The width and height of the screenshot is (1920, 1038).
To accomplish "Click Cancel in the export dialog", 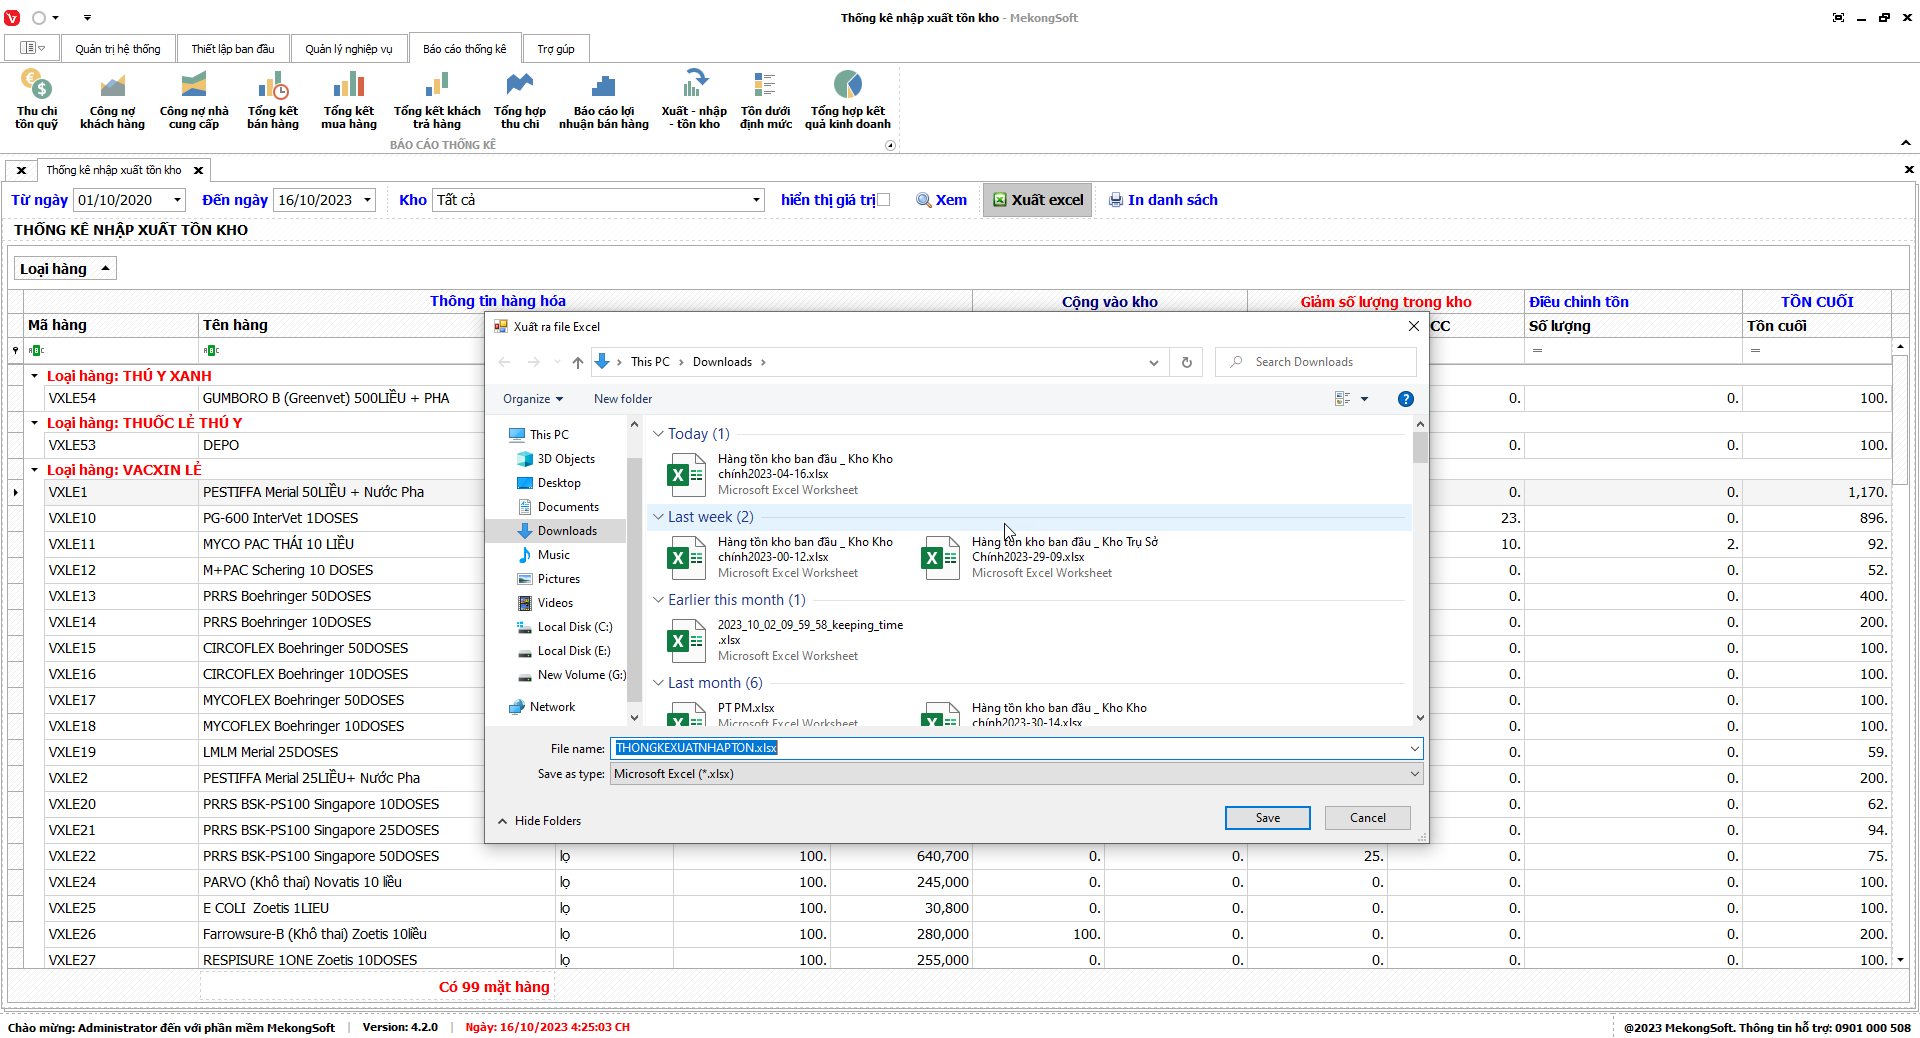I will point(1367,818).
